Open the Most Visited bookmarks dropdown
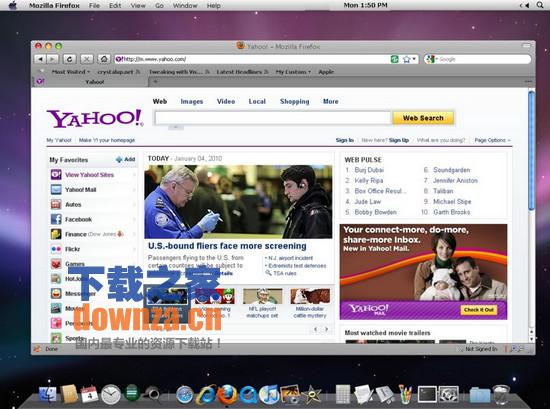550x409 pixels. (71, 72)
